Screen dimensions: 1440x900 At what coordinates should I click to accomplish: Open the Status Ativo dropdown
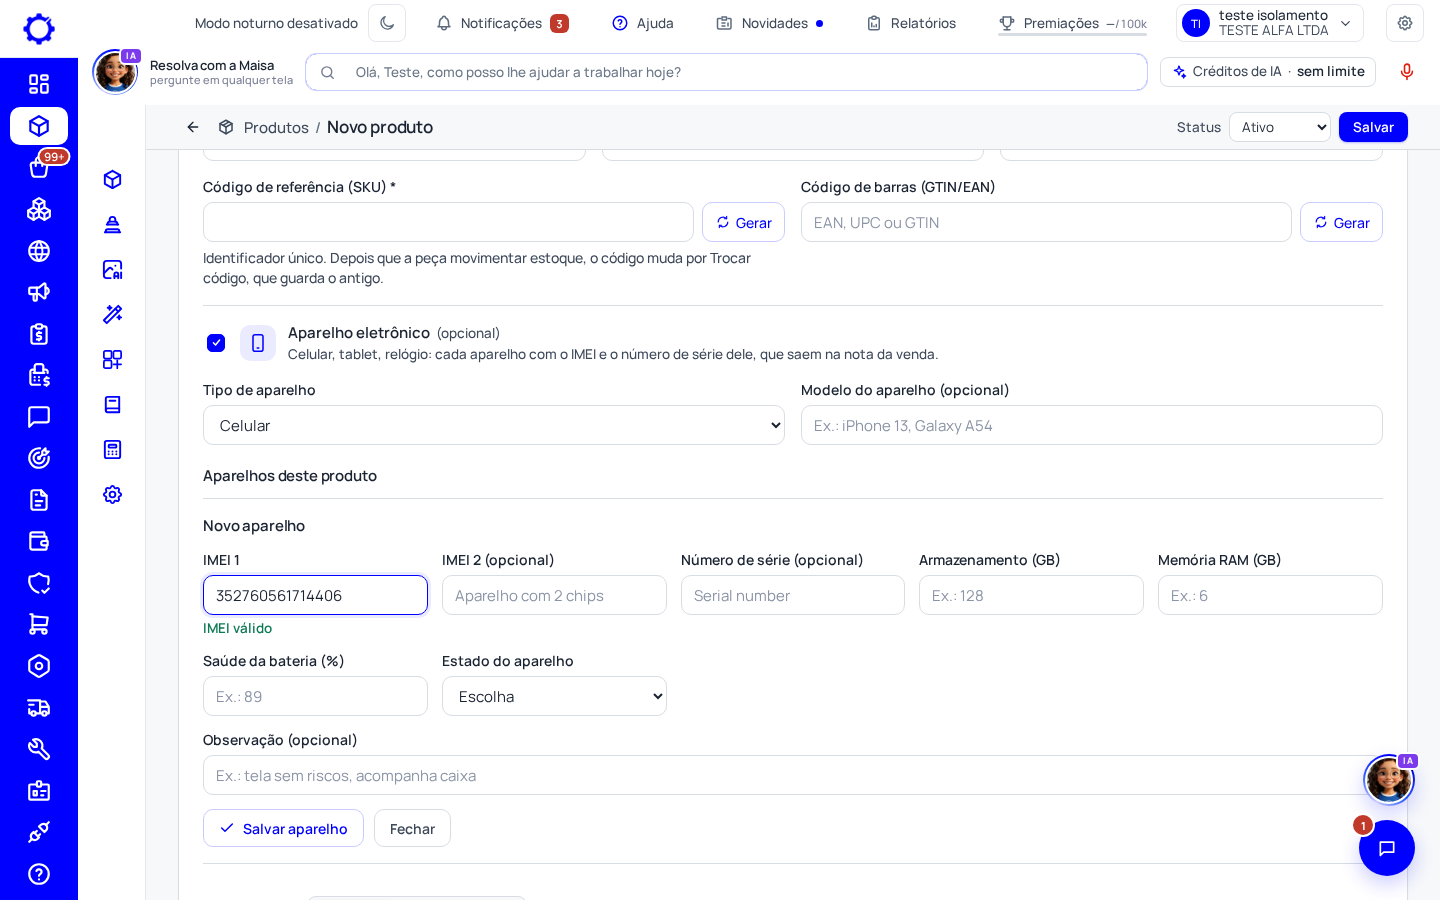[x=1280, y=127]
